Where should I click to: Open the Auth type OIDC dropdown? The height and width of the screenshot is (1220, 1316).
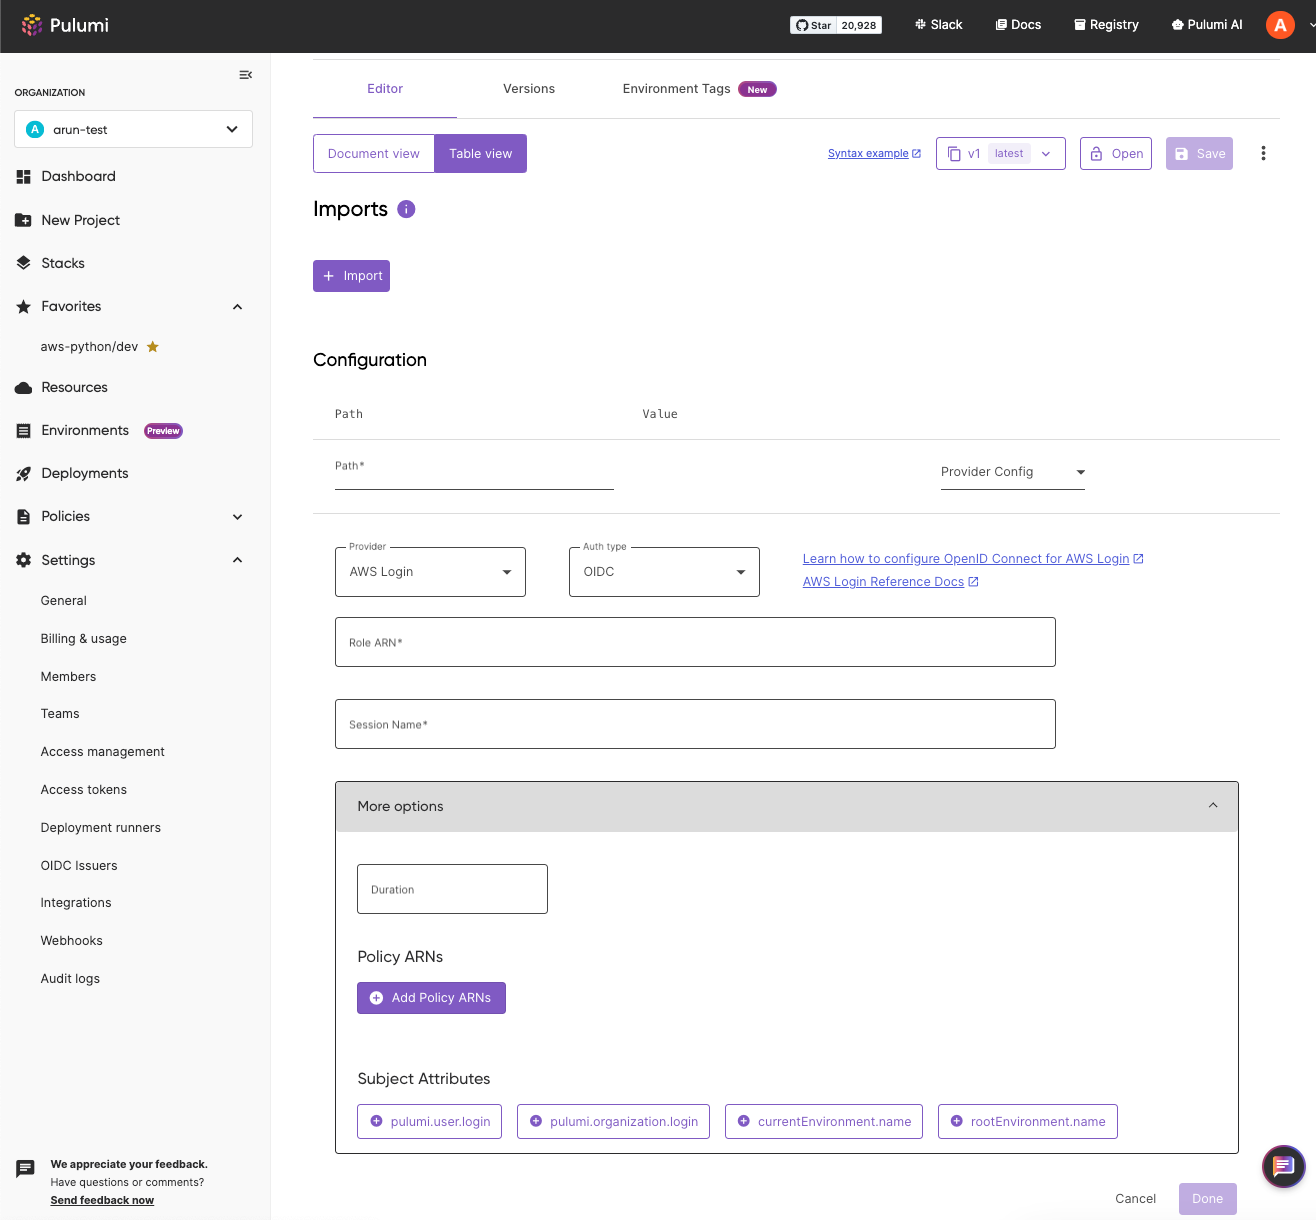coord(664,572)
